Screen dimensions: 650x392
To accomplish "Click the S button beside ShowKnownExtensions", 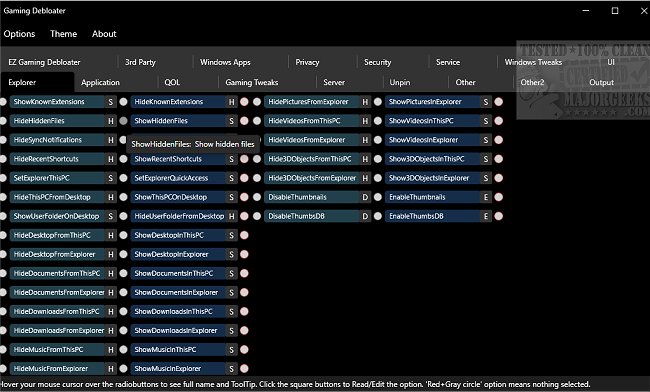I will 110,102.
